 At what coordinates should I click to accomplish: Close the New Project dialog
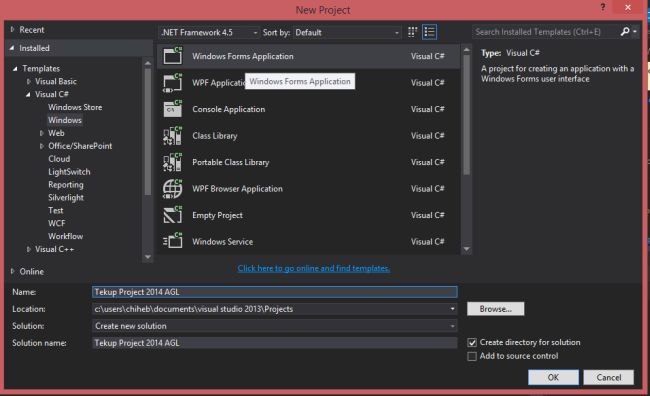click(628, 7)
